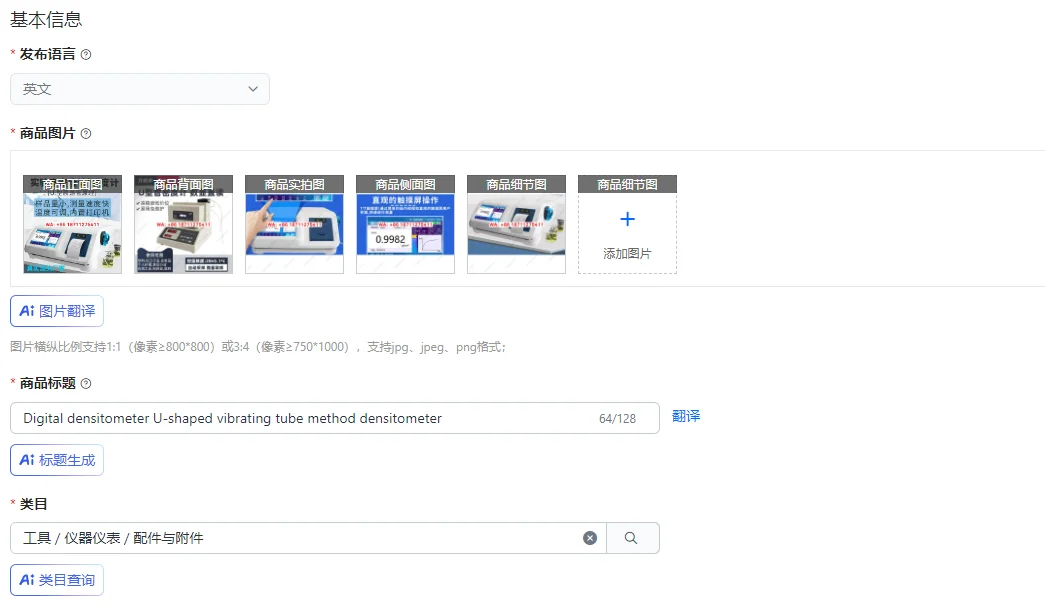
Task: Click the 类目 category input field
Action: (308, 538)
